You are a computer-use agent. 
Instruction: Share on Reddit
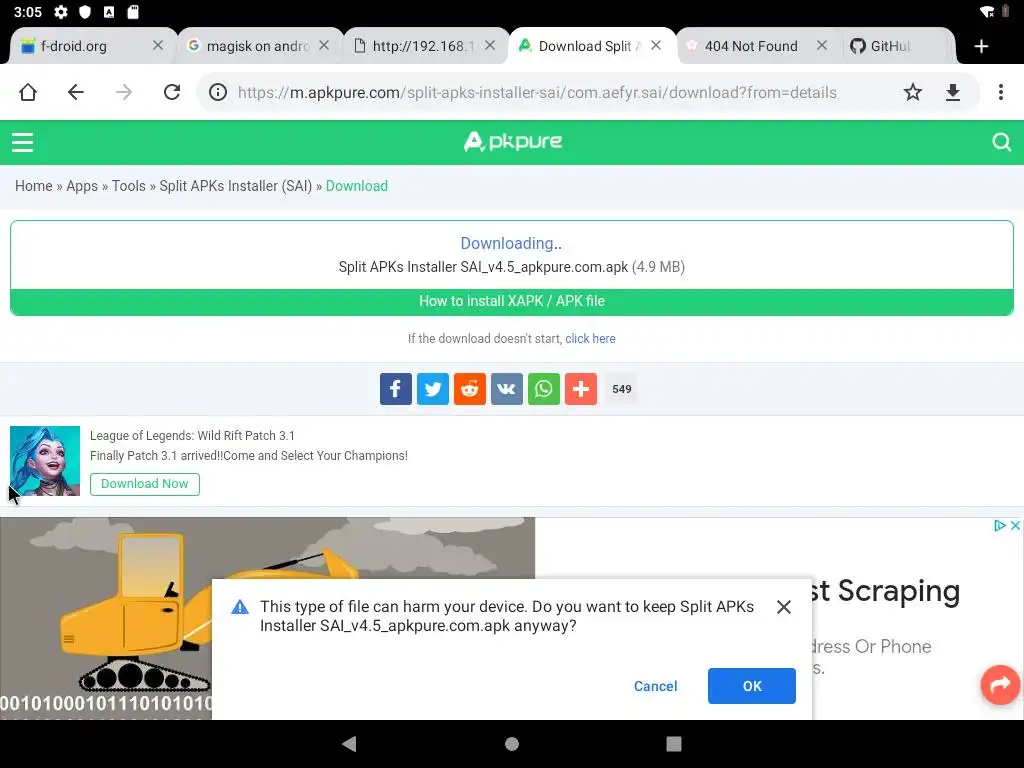point(470,389)
